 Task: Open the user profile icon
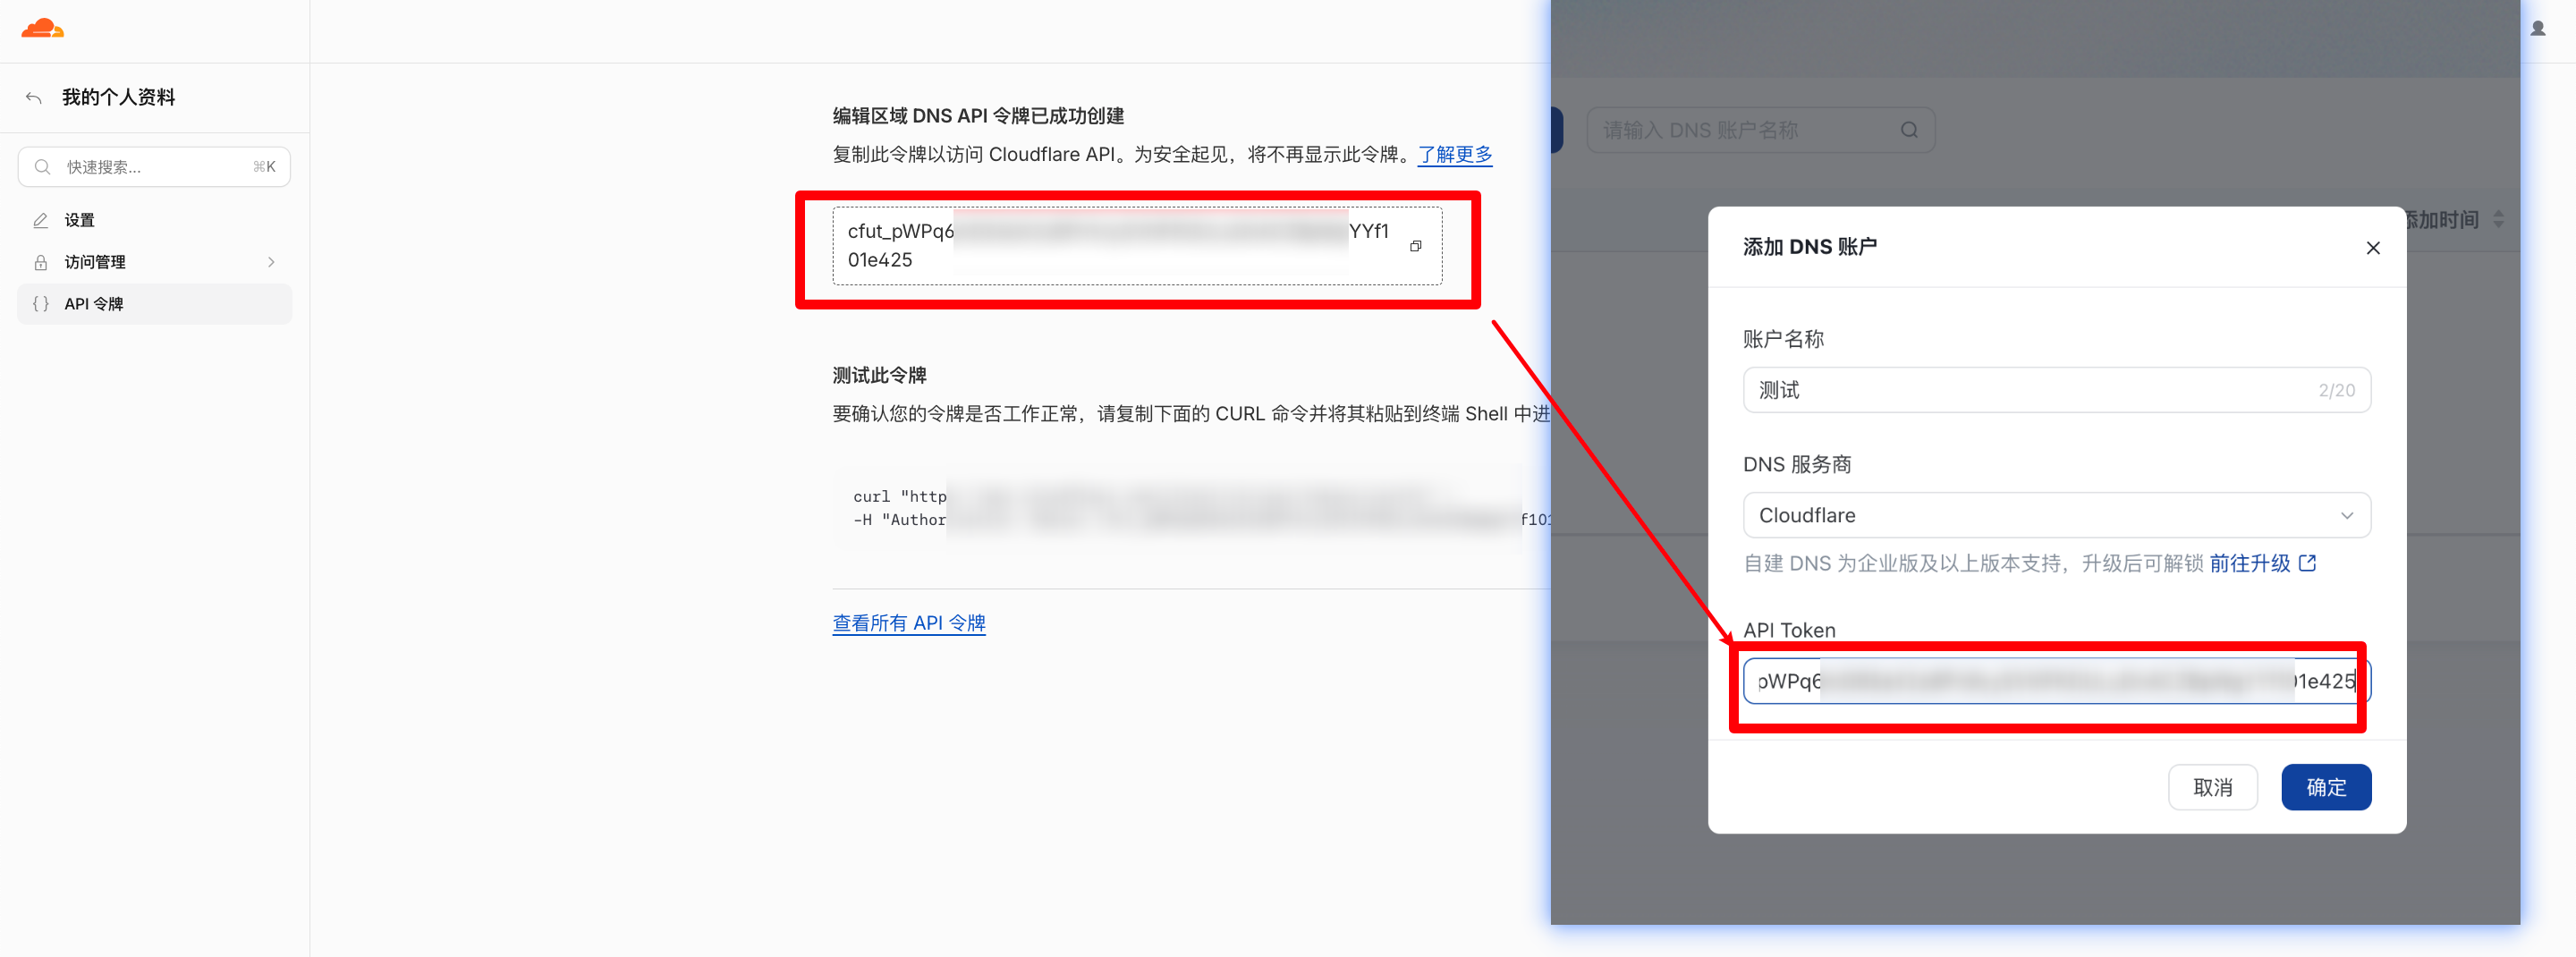(x=2538, y=28)
